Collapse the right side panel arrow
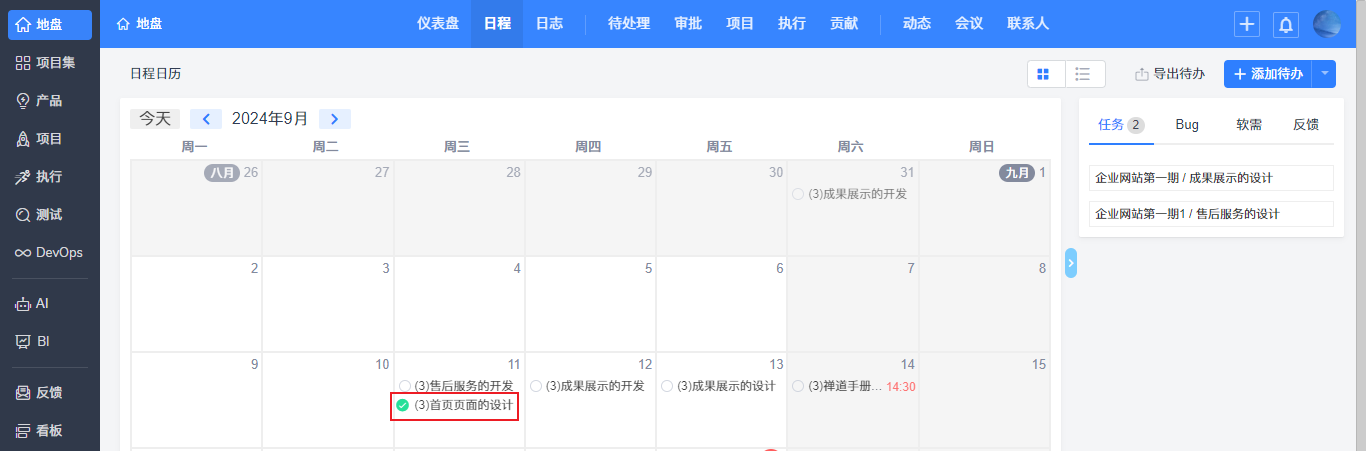The height and width of the screenshot is (451, 1366). point(1071,263)
